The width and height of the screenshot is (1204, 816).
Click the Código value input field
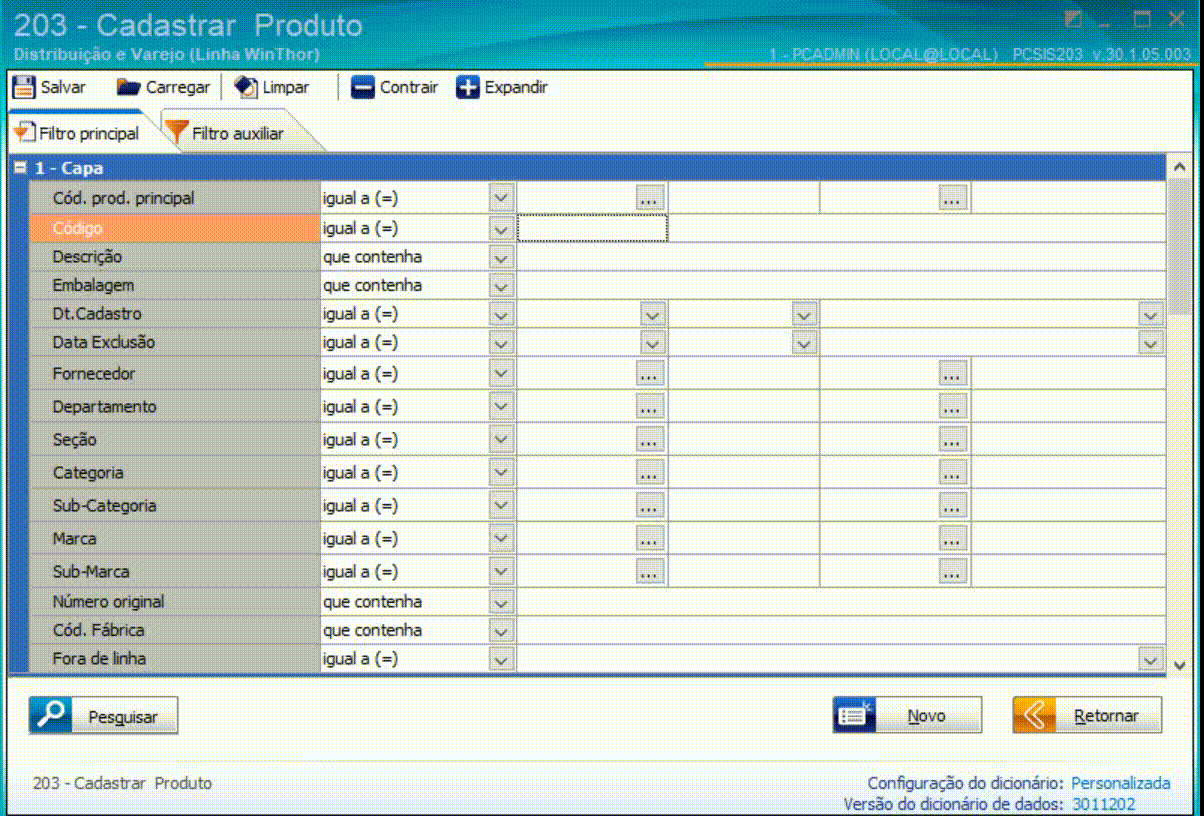point(592,229)
